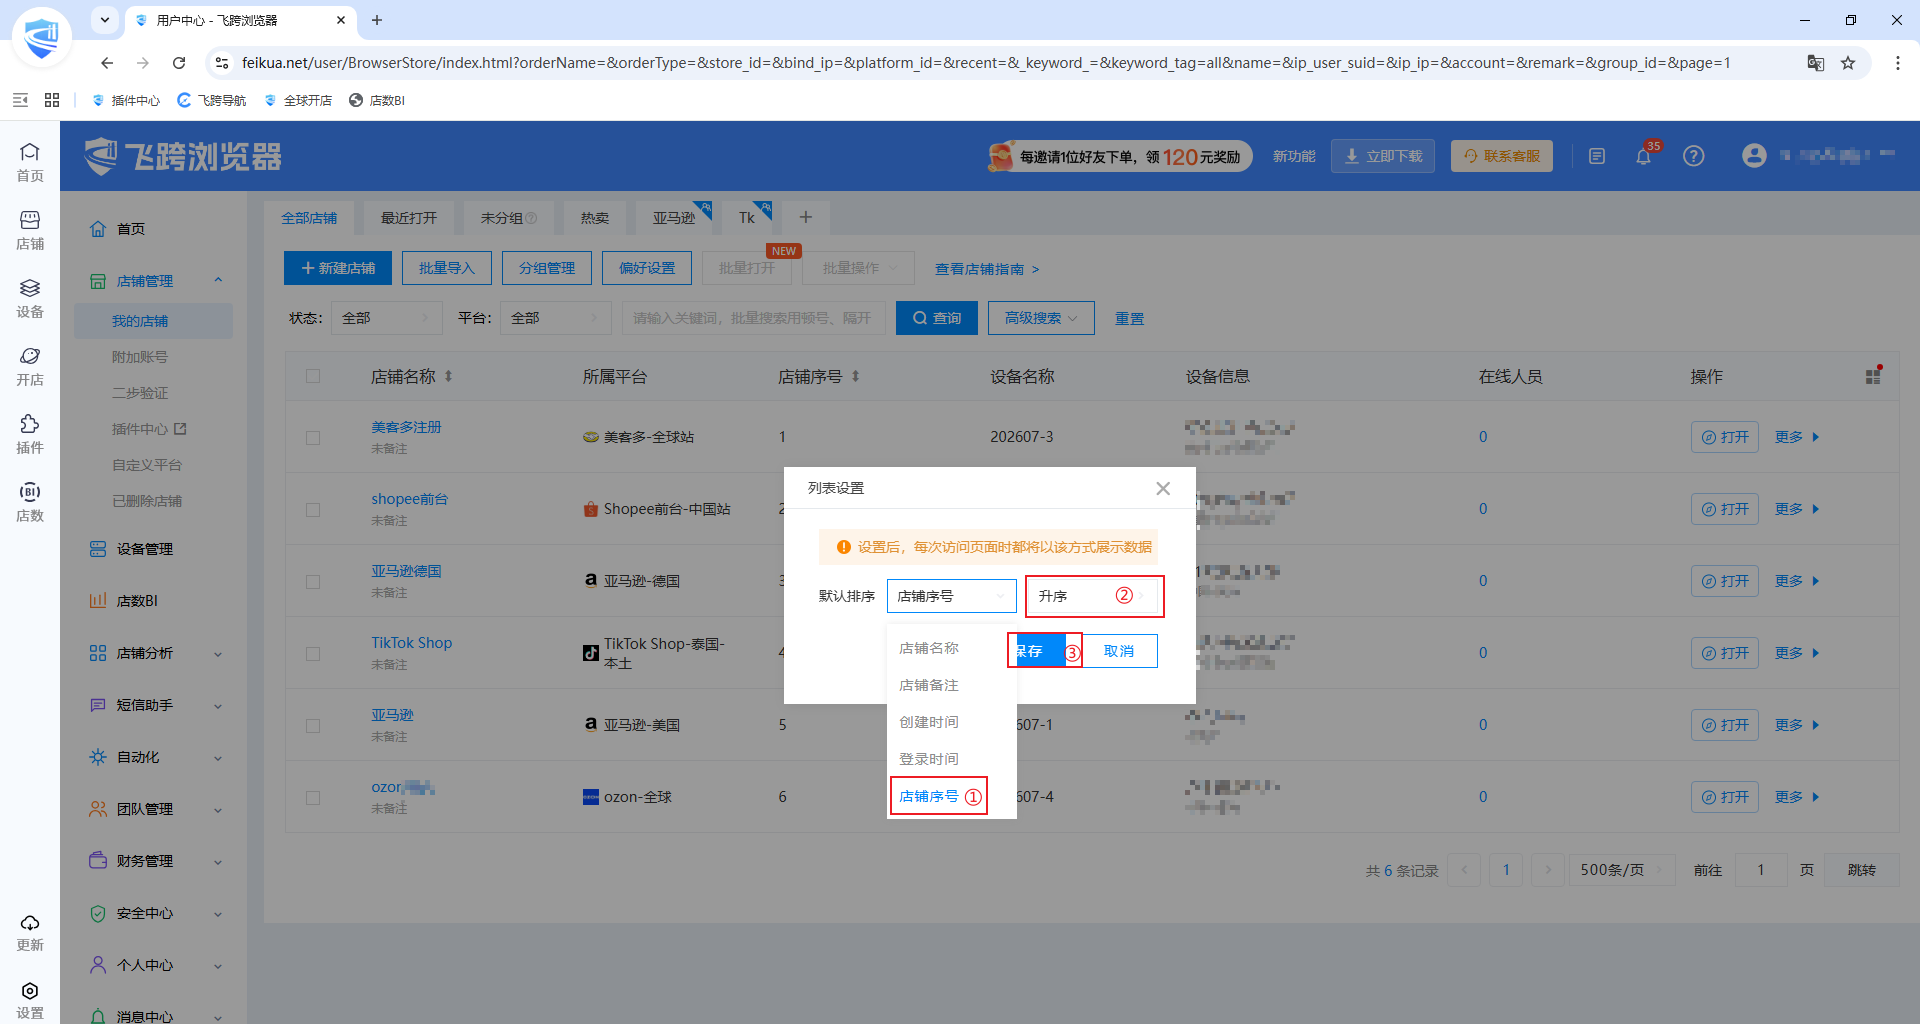
Task: Click the keyword search input field
Action: [753, 318]
